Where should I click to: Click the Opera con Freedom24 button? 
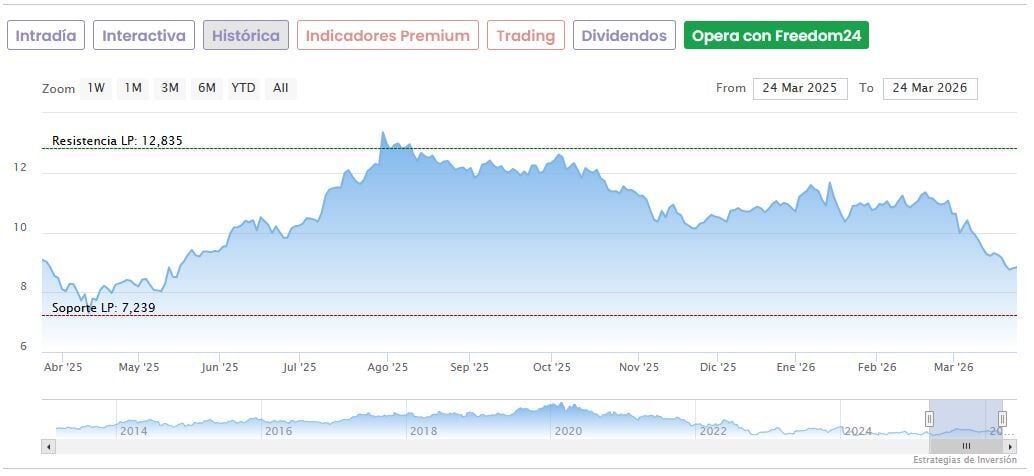click(776, 36)
